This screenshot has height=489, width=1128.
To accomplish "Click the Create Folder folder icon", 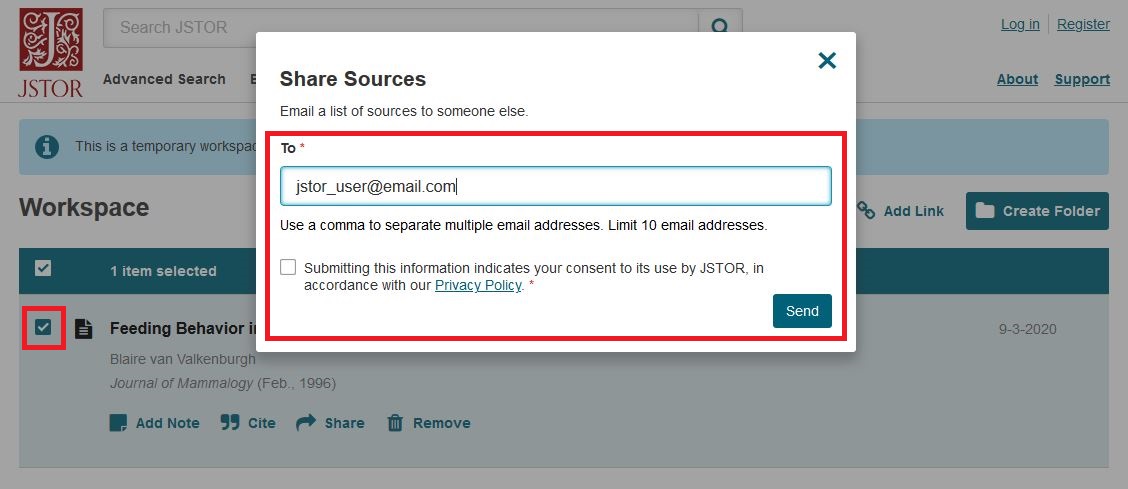I will point(985,211).
